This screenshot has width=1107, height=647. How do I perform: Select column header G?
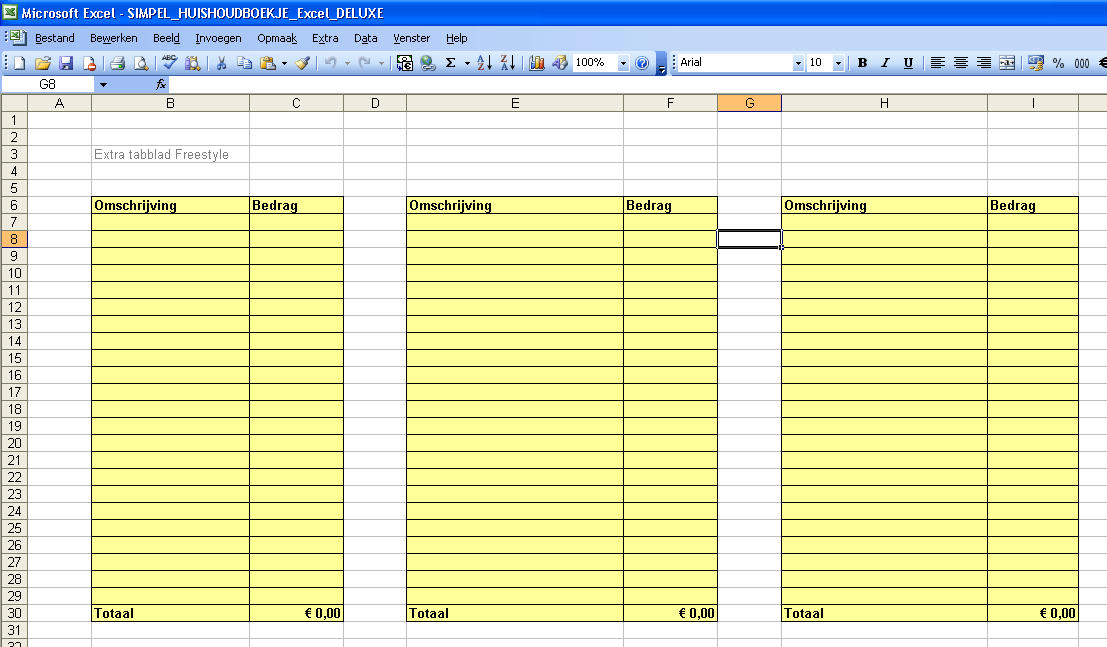point(749,103)
